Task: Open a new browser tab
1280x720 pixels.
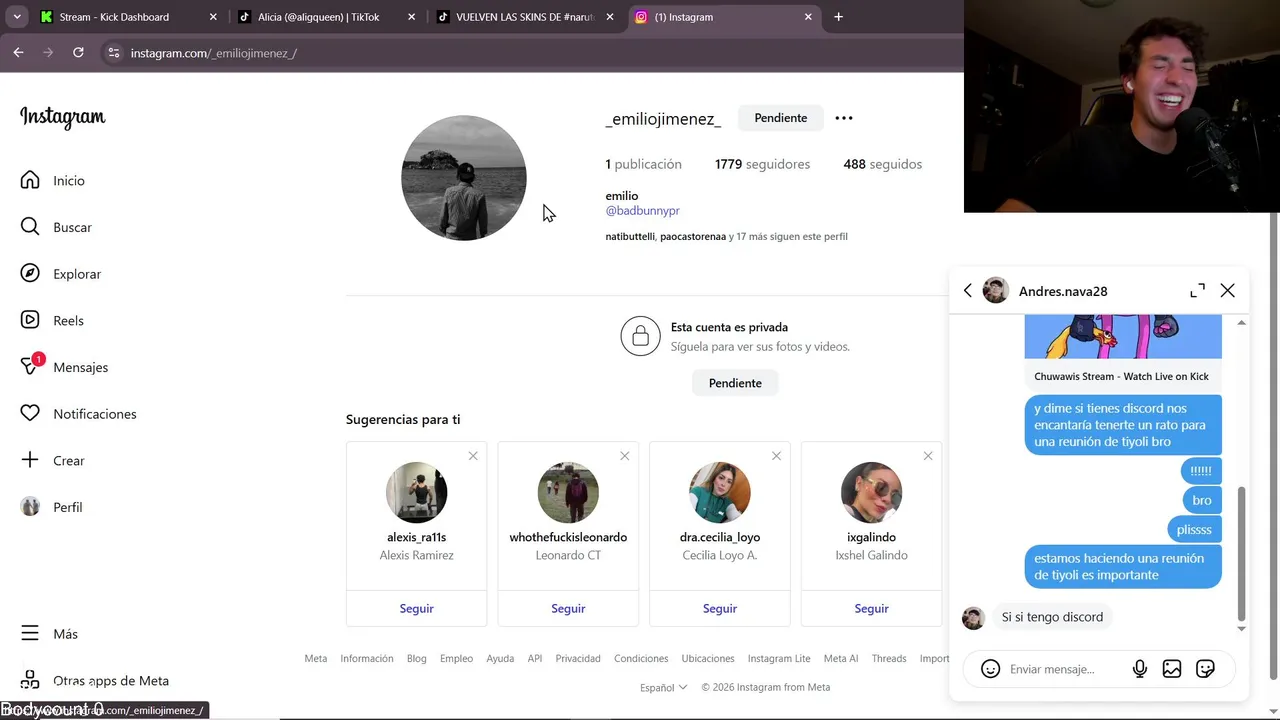Action: coord(838,17)
